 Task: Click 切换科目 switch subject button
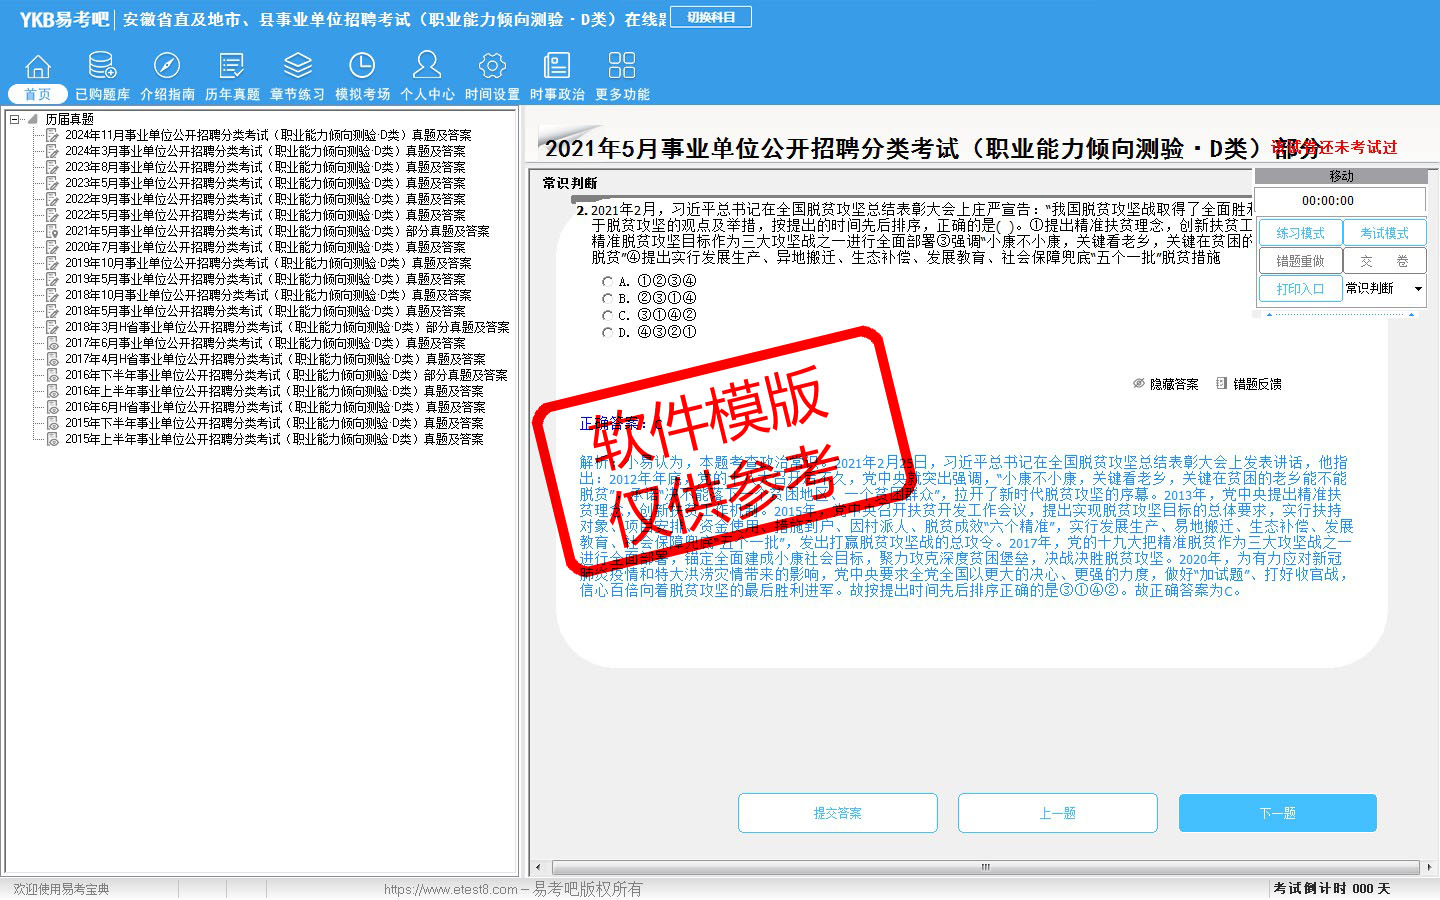711,17
